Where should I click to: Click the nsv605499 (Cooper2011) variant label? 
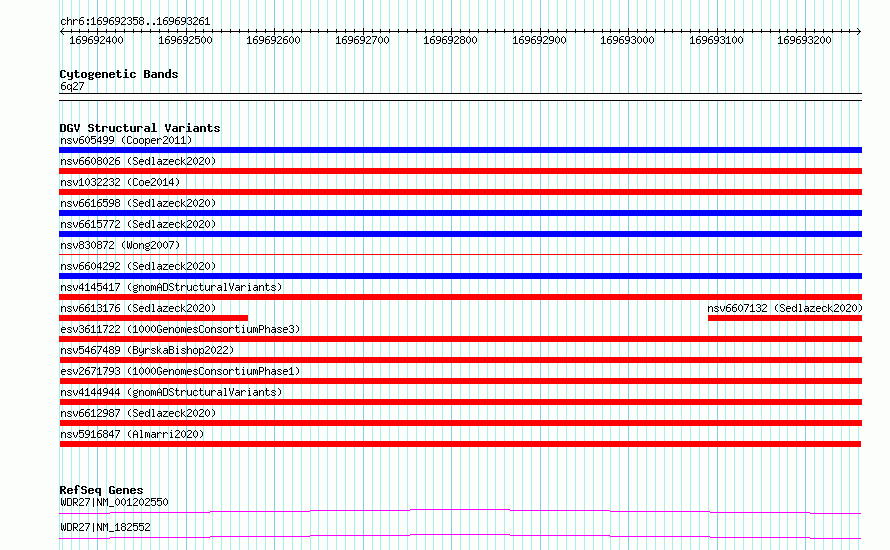126,140
